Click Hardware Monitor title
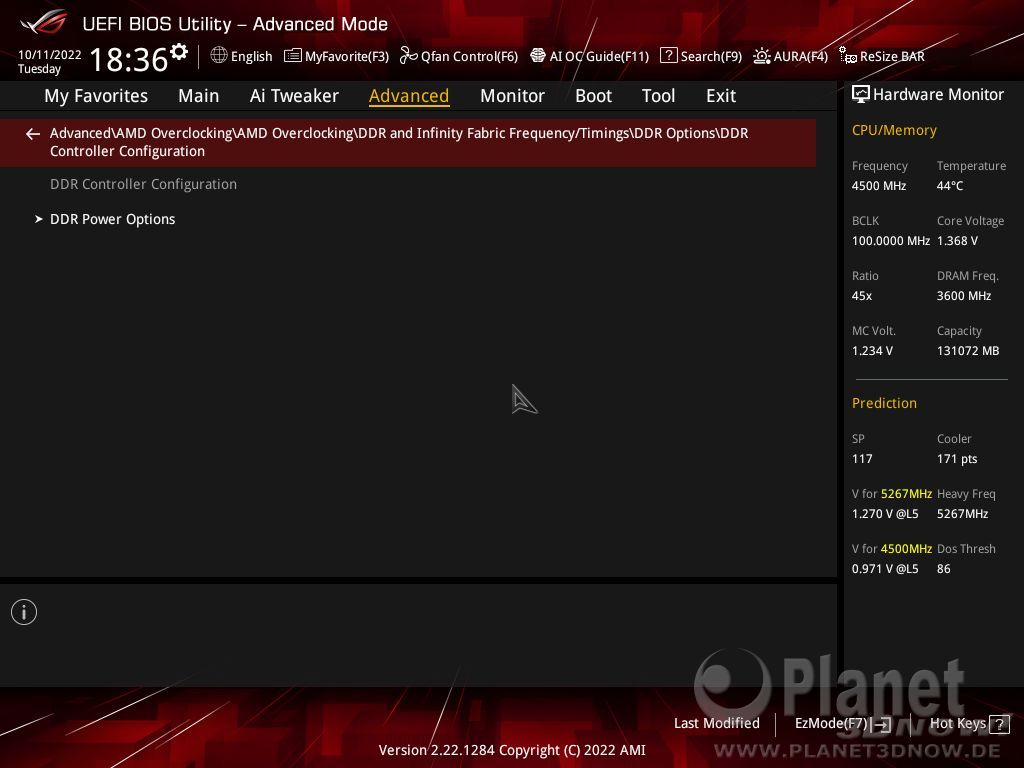The height and width of the screenshot is (768, 1024). point(938,95)
